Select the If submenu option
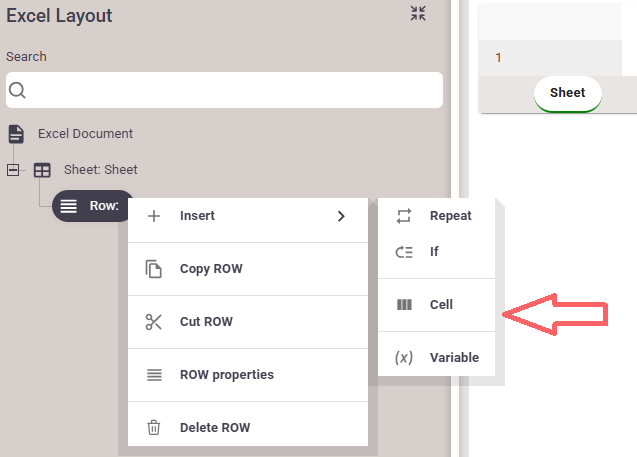The height and width of the screenshot is (457, 637). tap(434, 252)
